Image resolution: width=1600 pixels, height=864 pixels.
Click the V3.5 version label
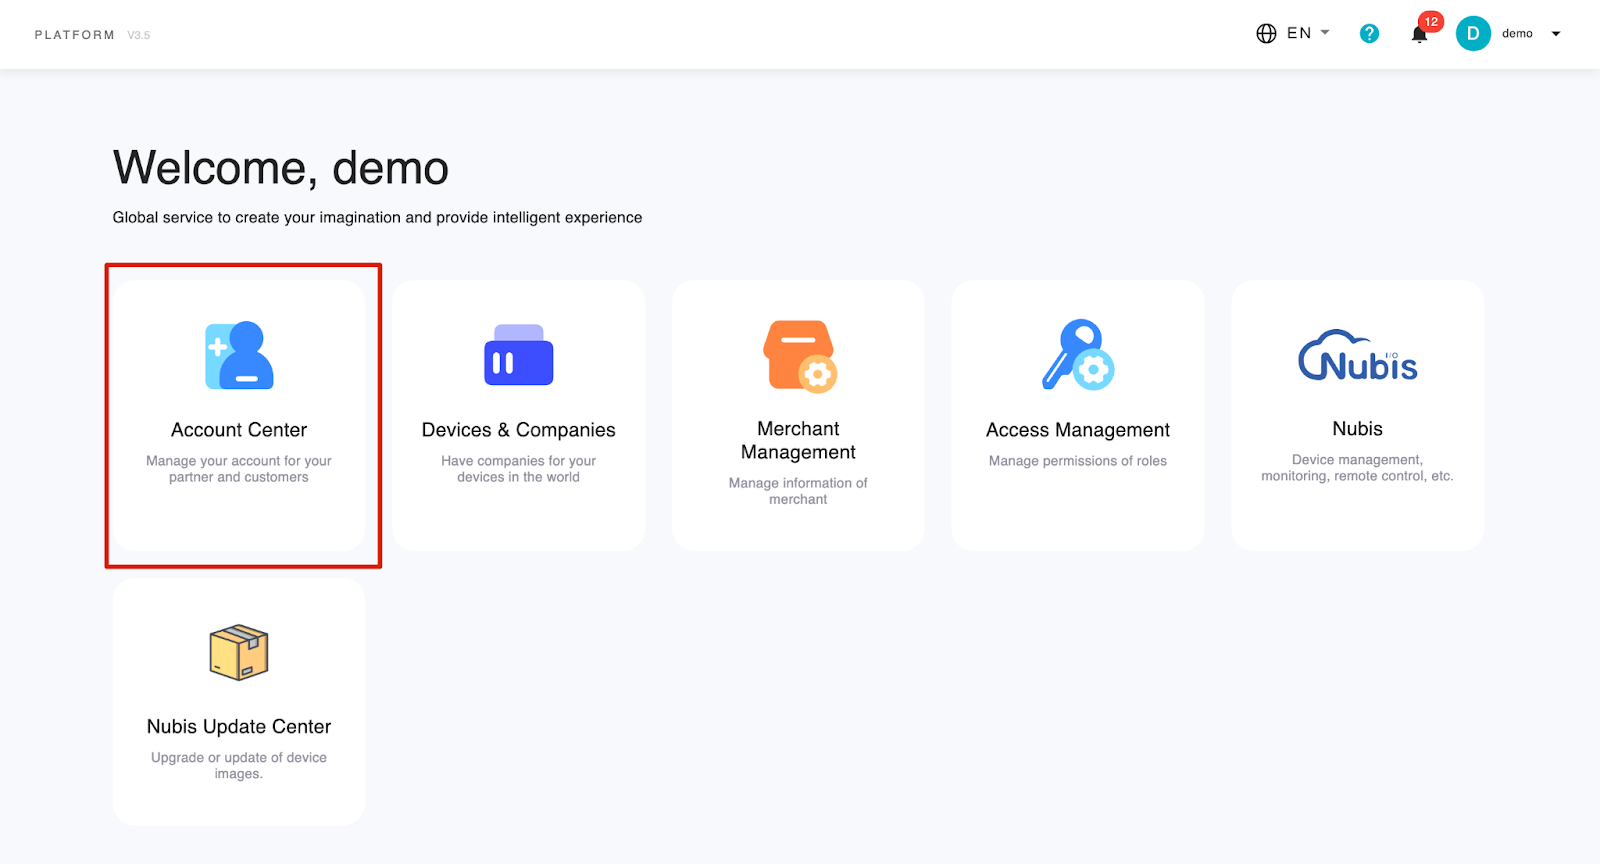coord(139,35)
